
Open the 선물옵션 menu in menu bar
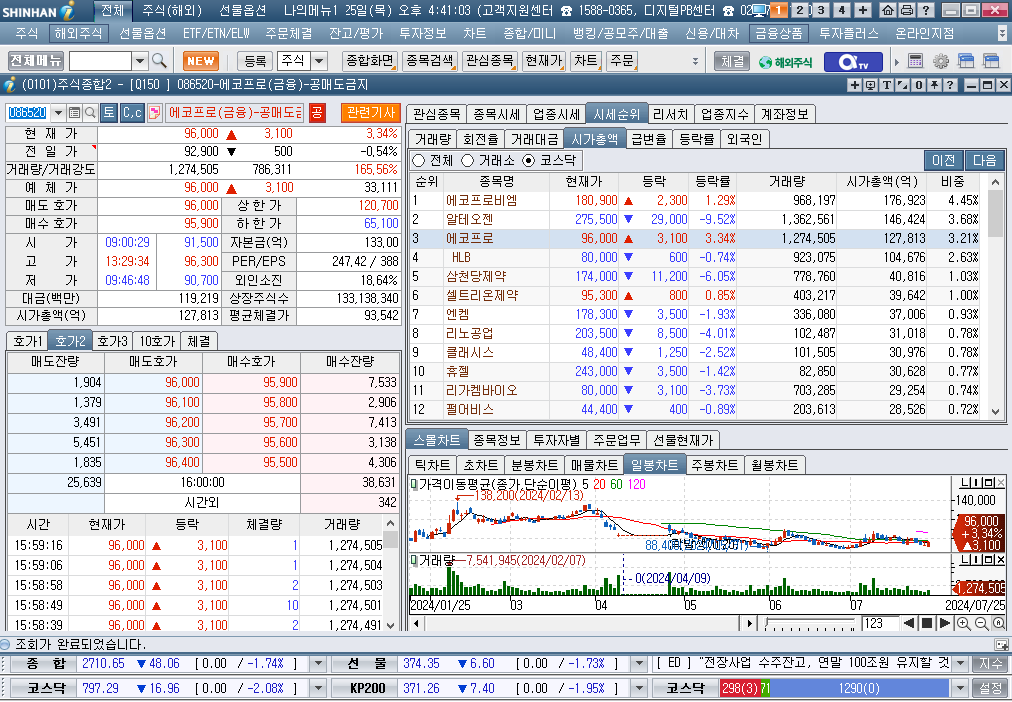[x=142, y=33]
